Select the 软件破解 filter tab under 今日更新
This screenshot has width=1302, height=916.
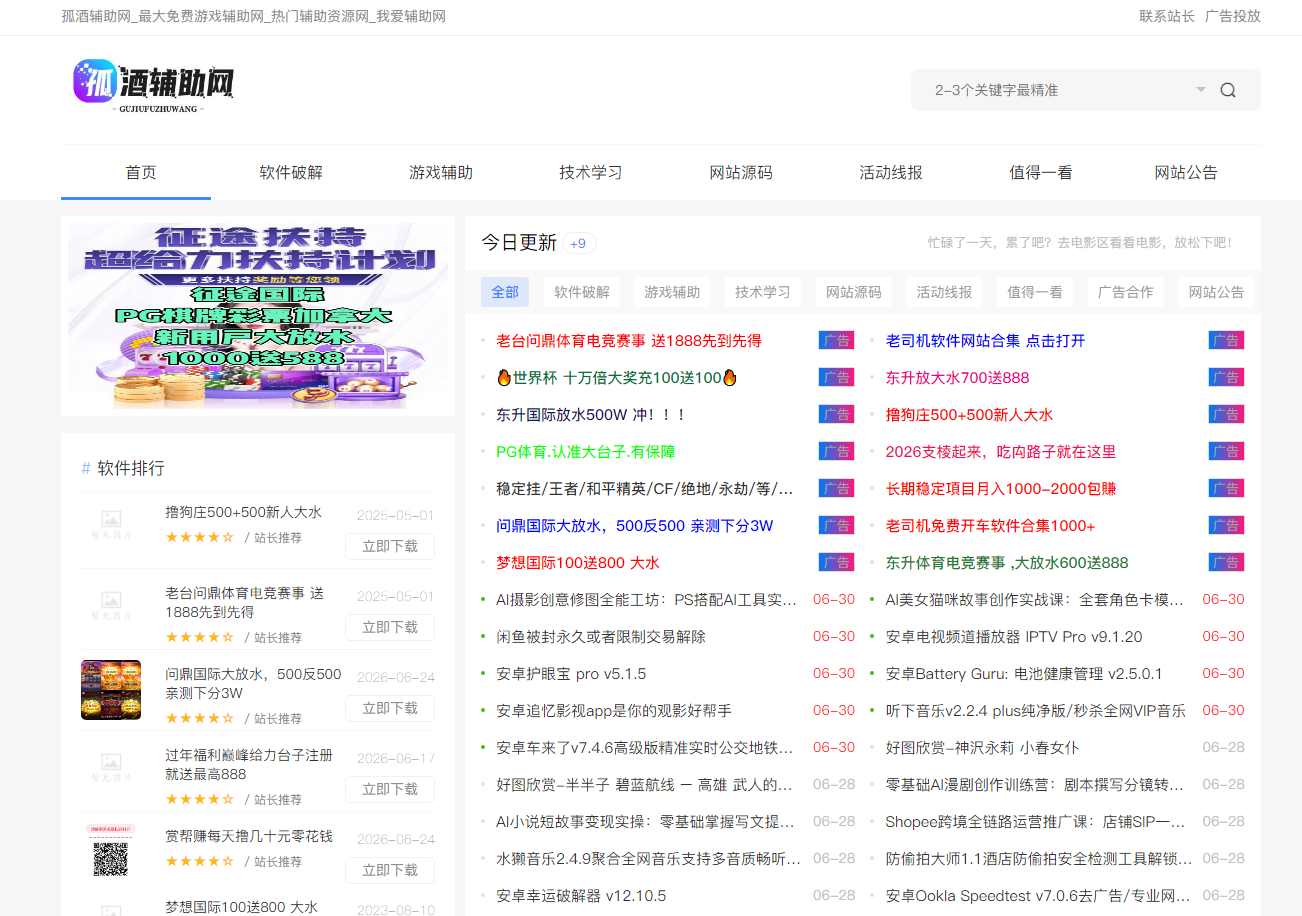point(582,292)
